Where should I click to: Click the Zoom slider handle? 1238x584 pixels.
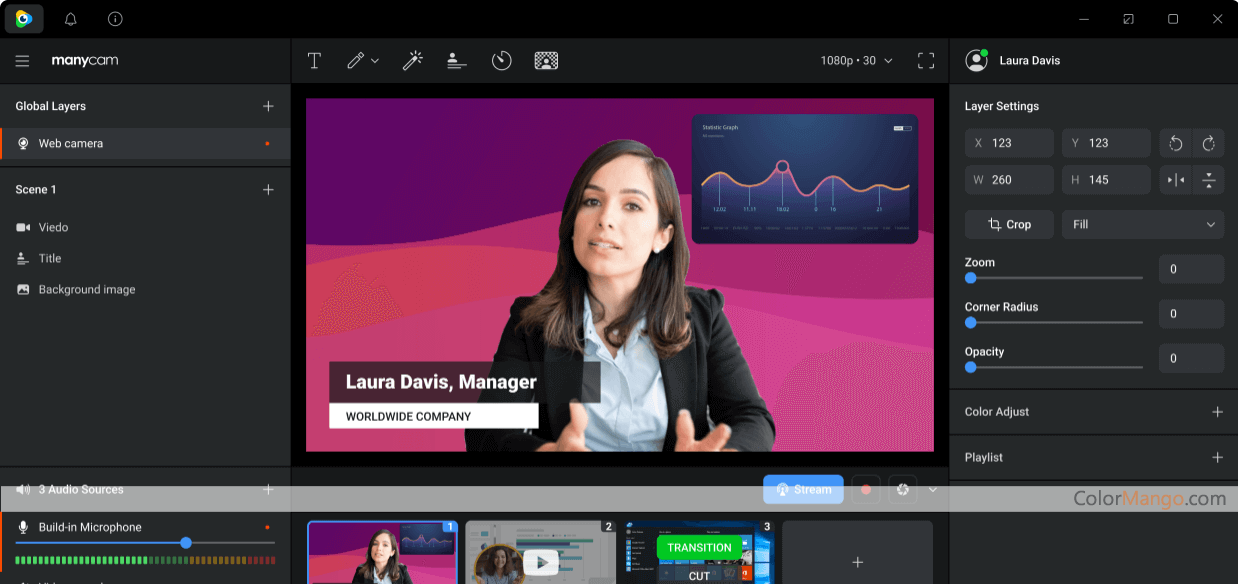click(970, 278)
